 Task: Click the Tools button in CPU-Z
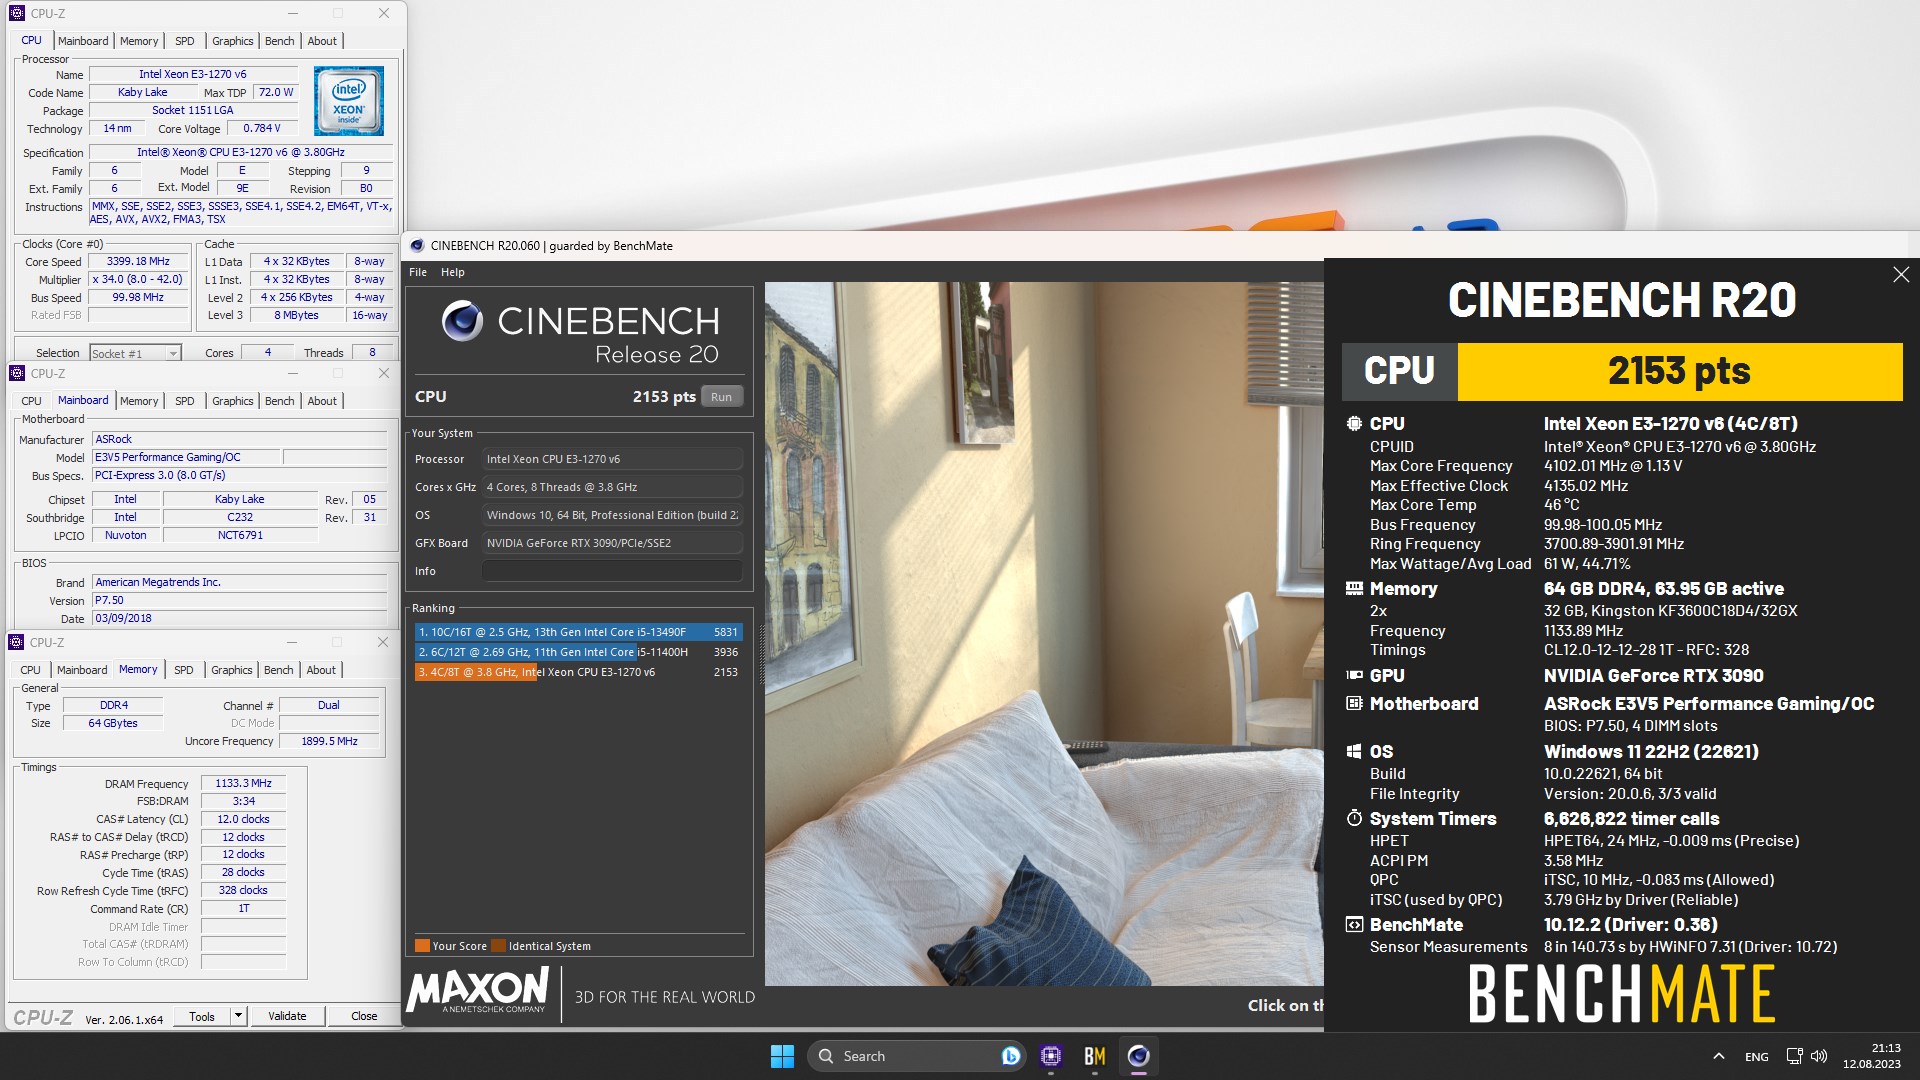(202, 1016)
